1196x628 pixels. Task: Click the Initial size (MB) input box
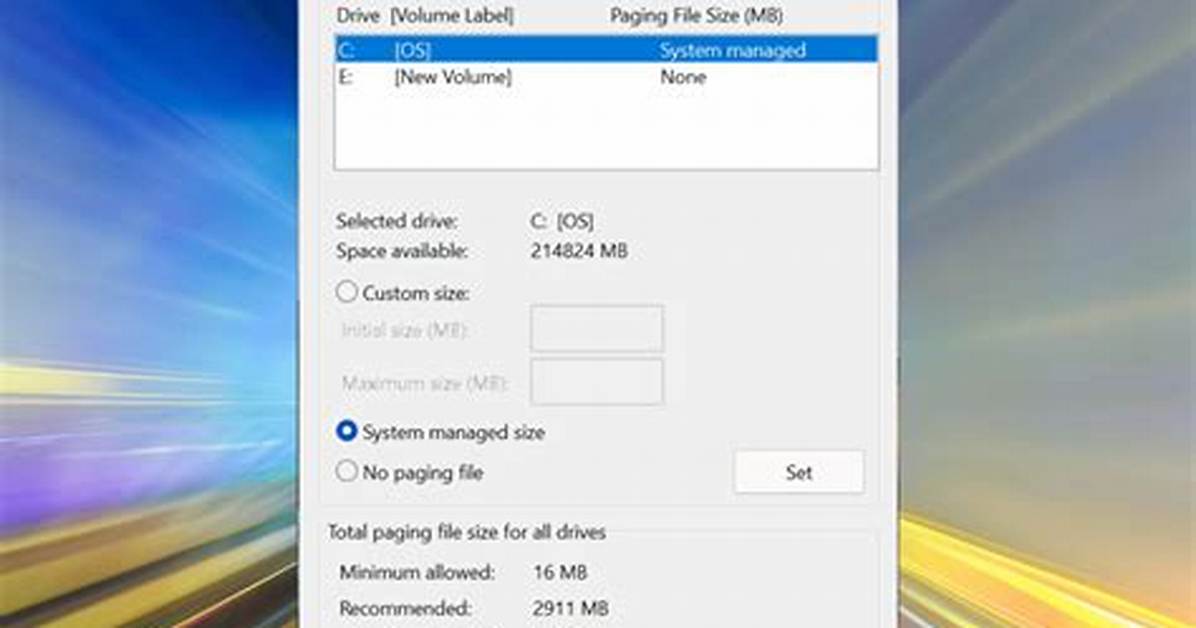pyautogui.click(x=597, y=329)
